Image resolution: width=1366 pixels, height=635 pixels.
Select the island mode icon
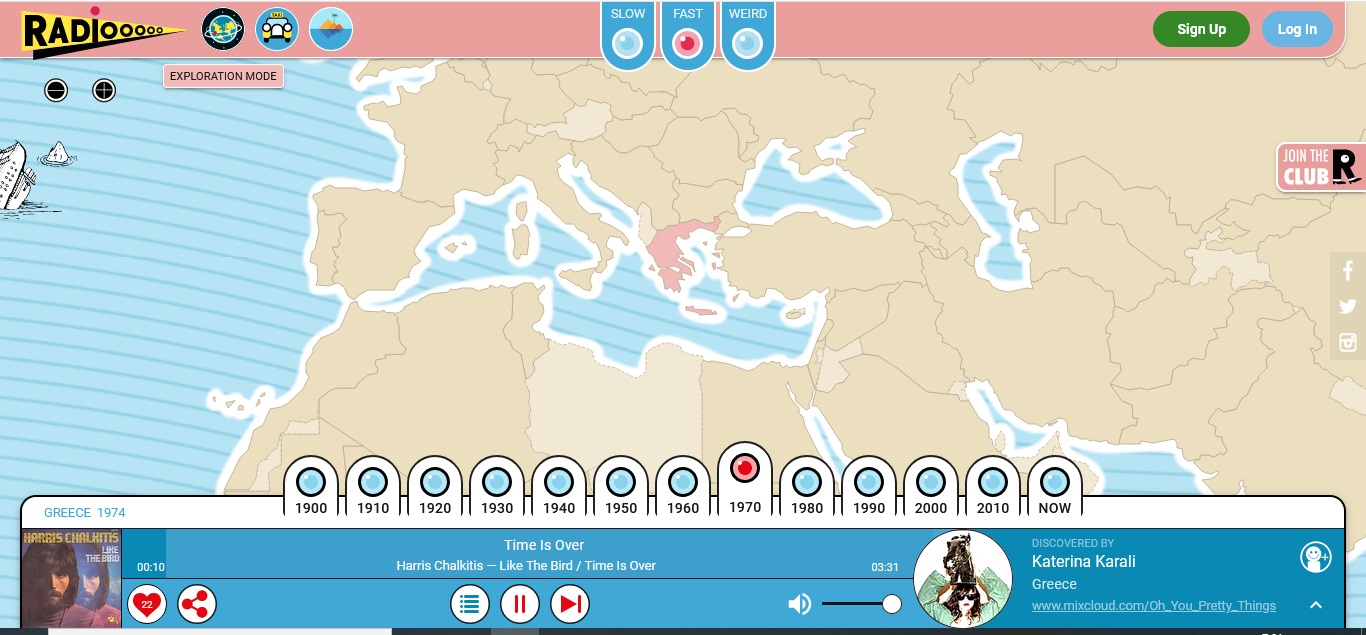(331, 30)
